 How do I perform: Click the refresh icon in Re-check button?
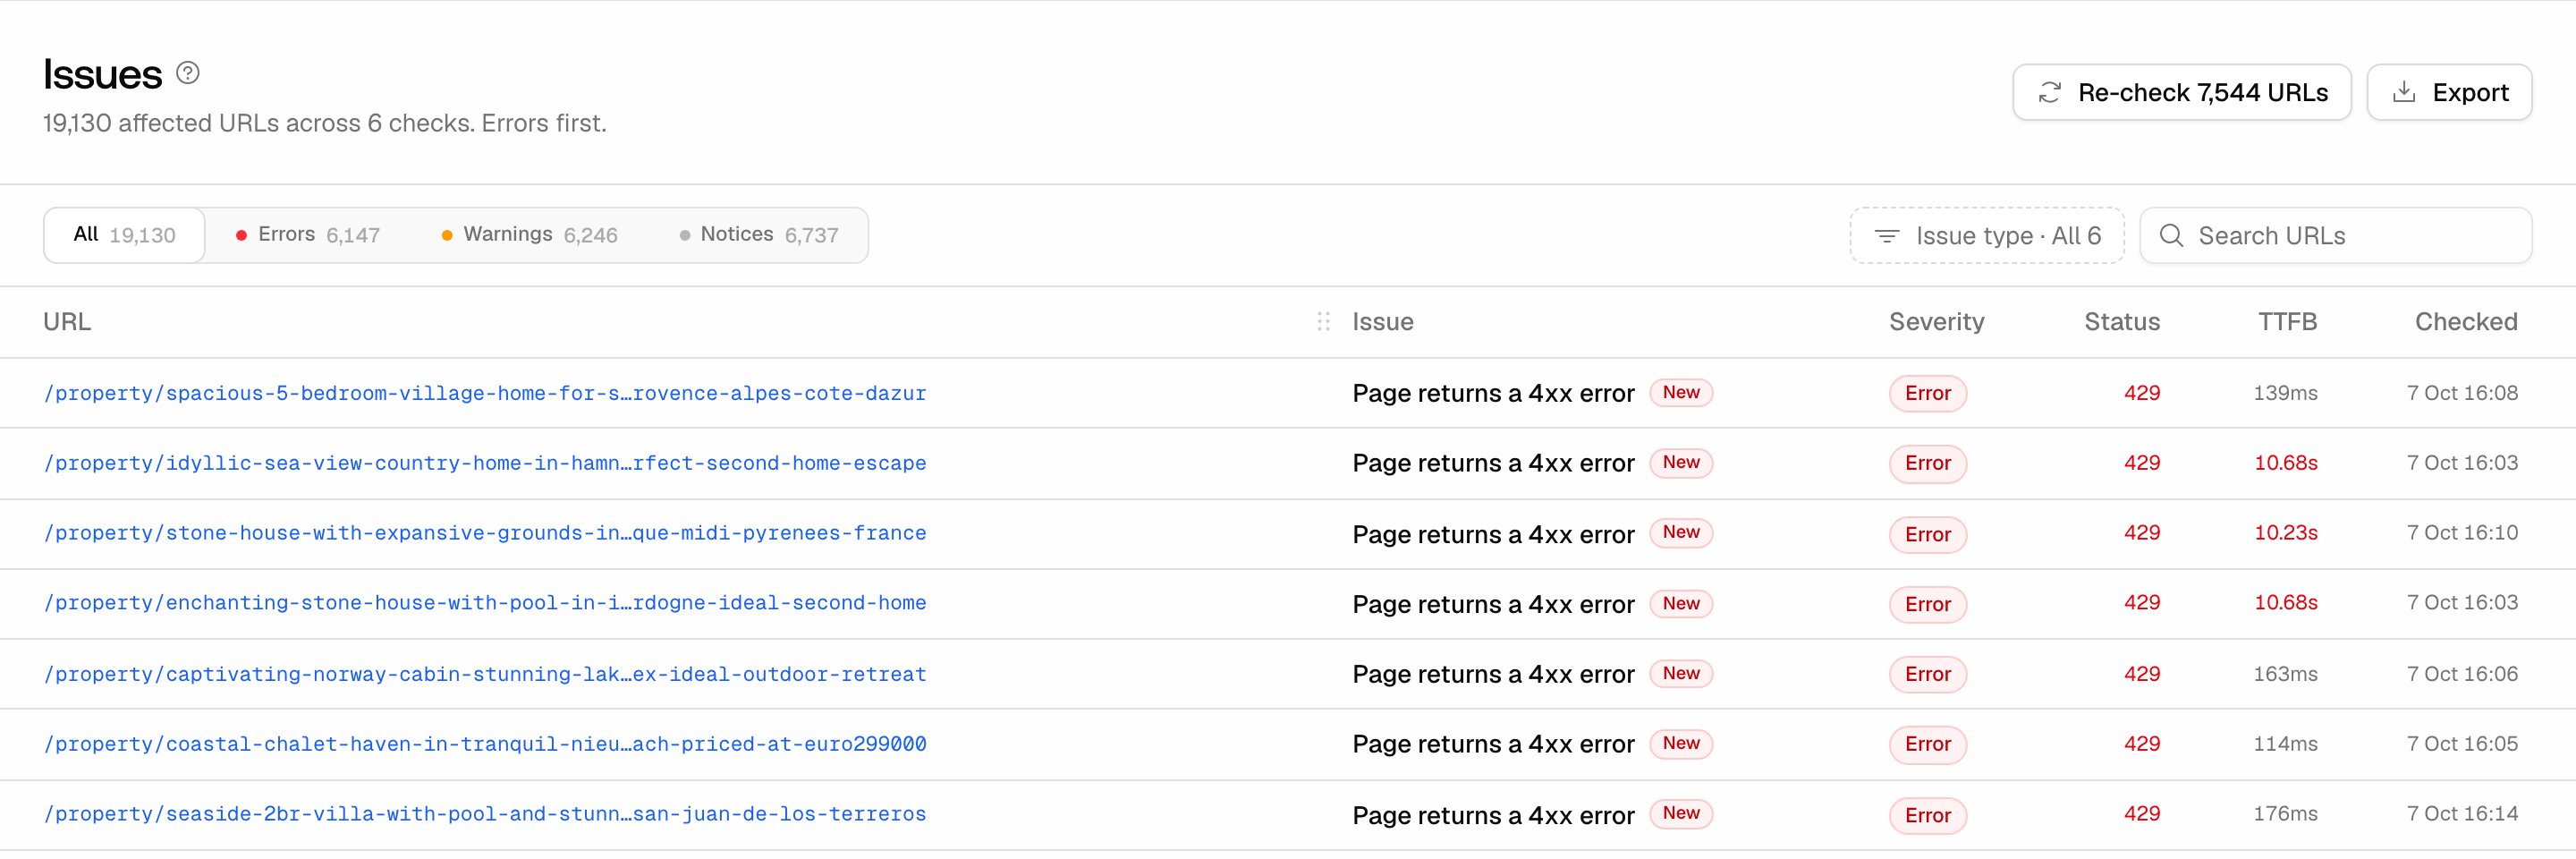click(x=2050, y=93)
